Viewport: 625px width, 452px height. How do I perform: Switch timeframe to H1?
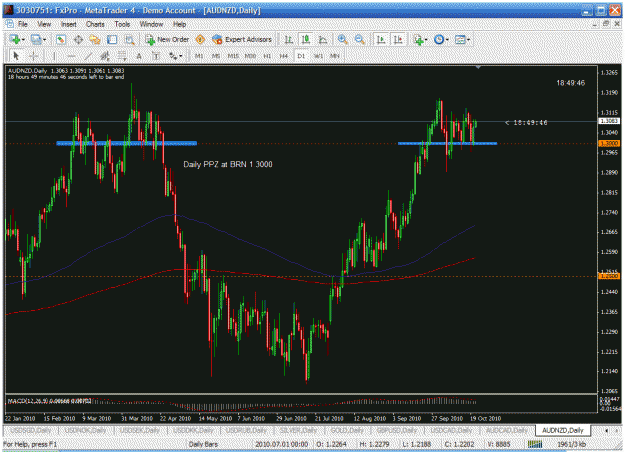pyautogui.click(x=267, y=56)
